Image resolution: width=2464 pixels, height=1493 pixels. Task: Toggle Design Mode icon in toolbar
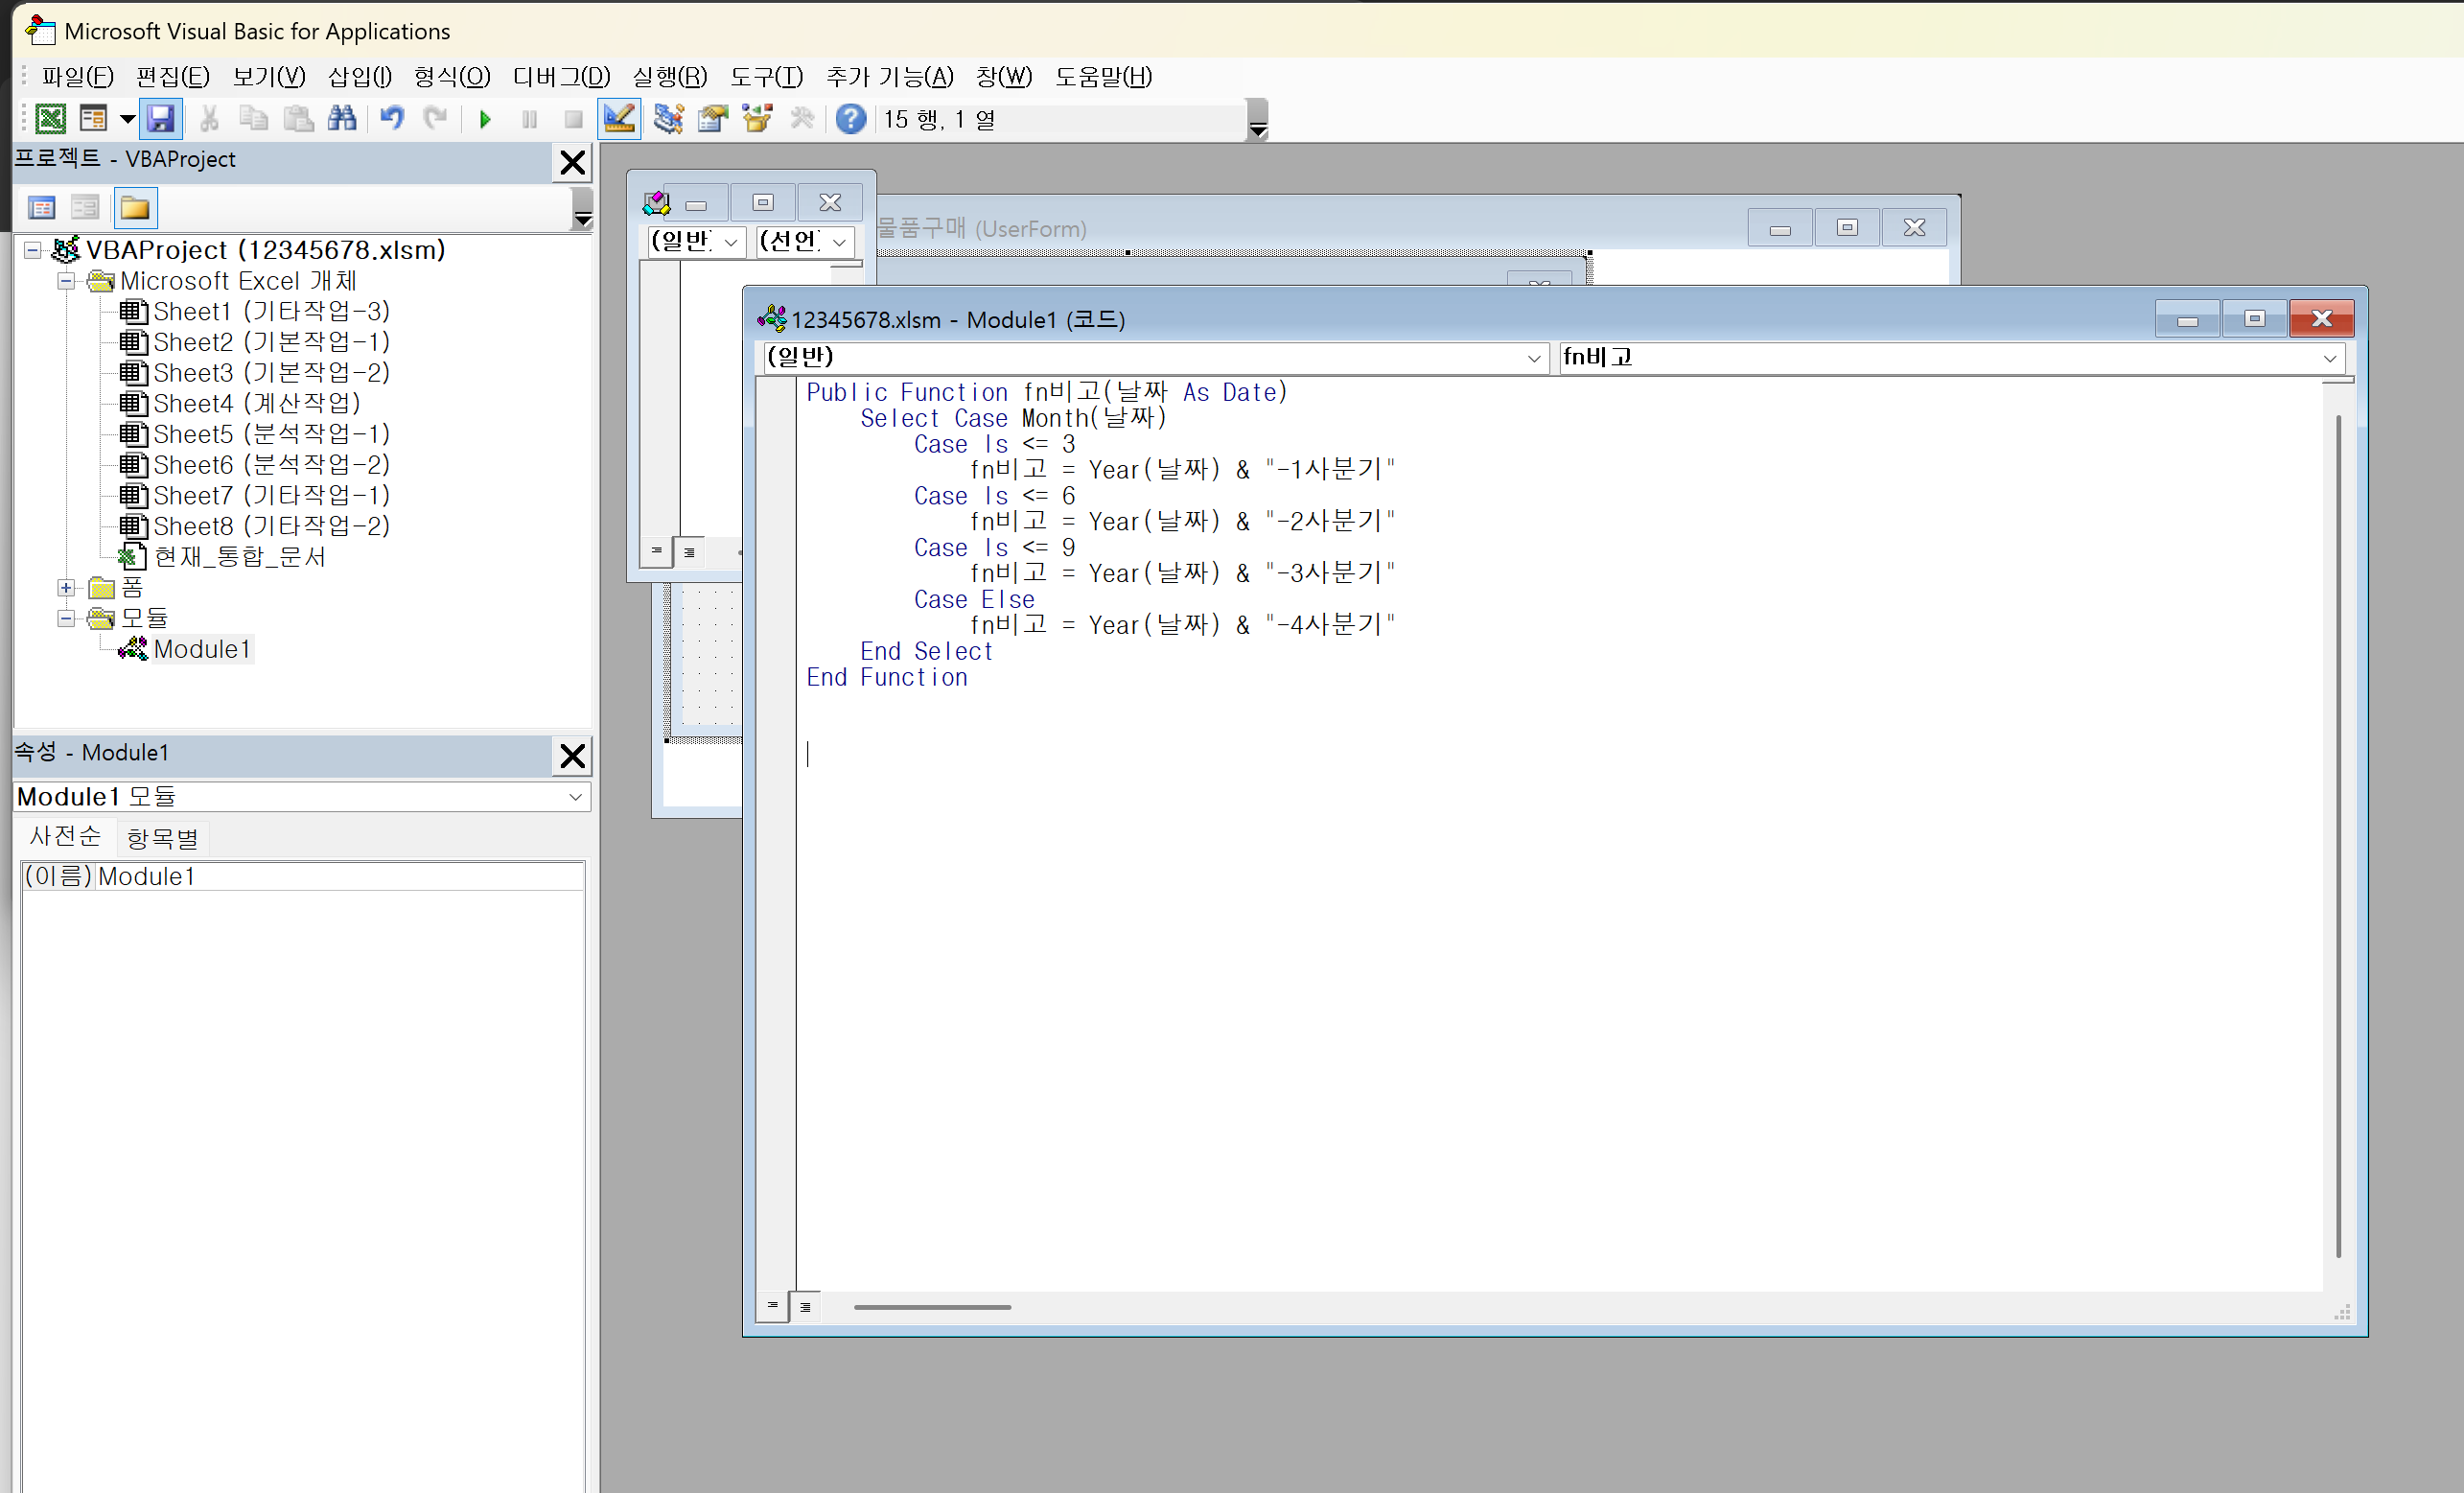(619, 119)
